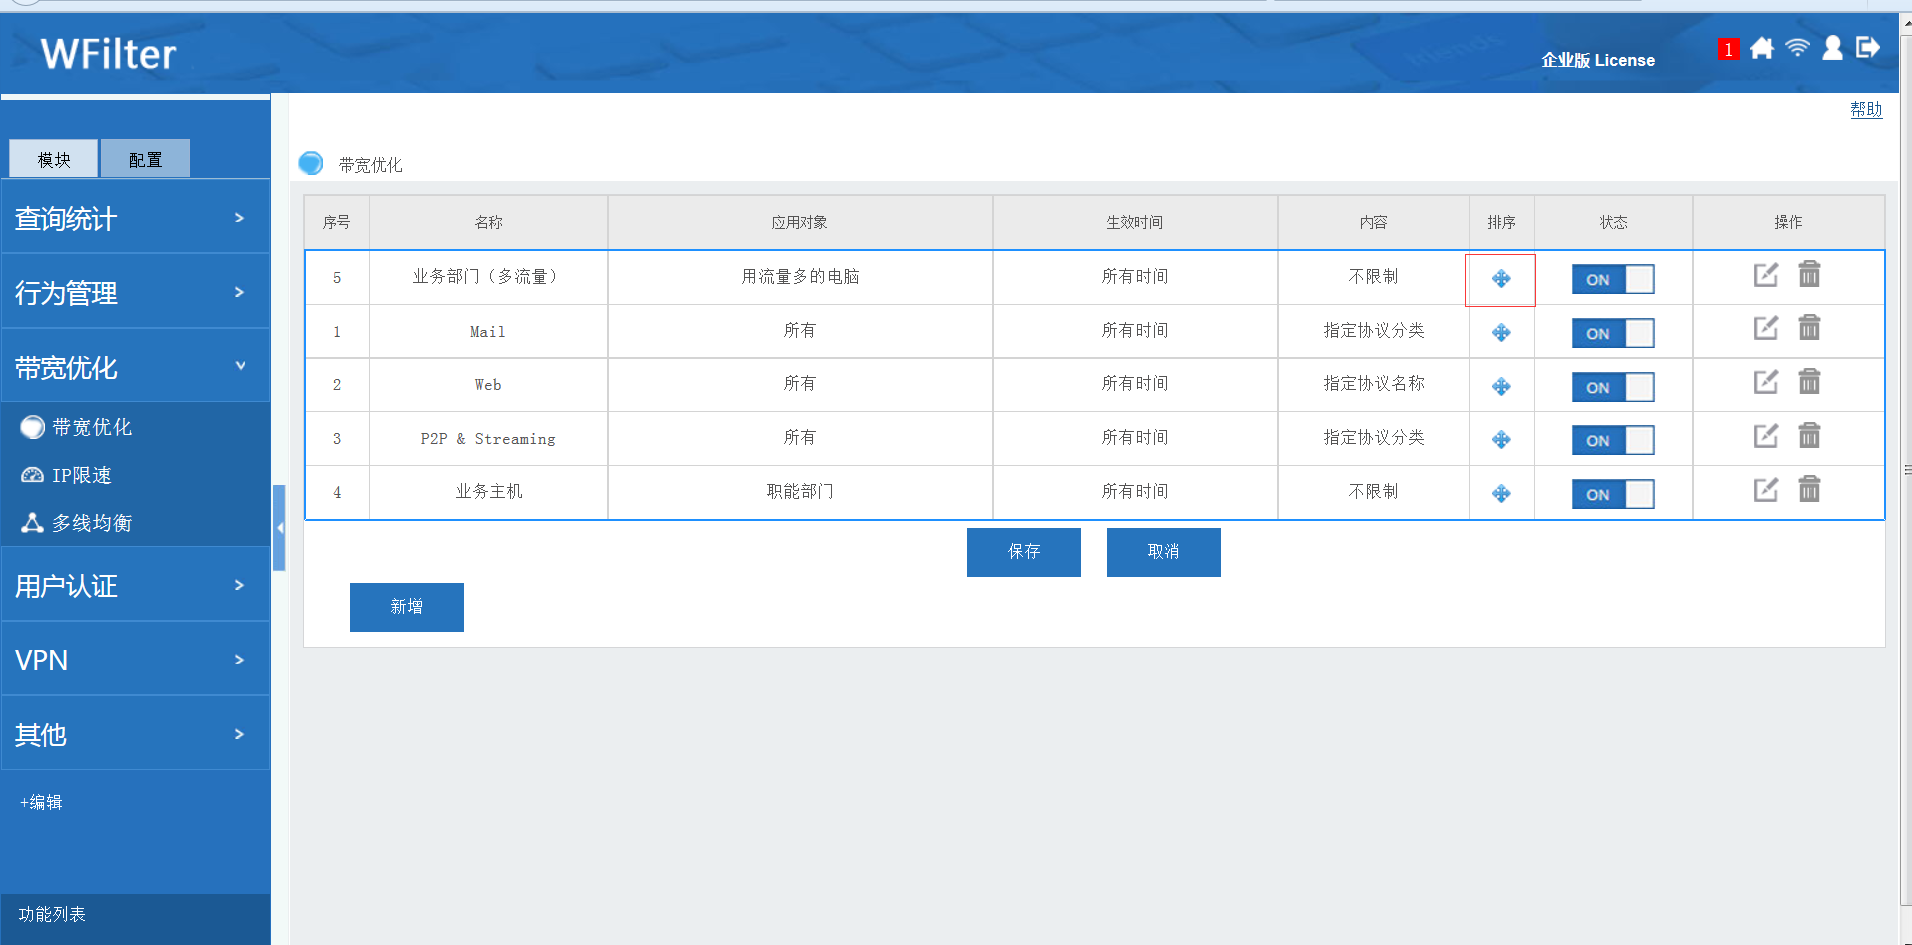Toggle off the Mail rule status
Image resolution: width=1912 pixels, height=945 pixels.
coord(1612,333)
